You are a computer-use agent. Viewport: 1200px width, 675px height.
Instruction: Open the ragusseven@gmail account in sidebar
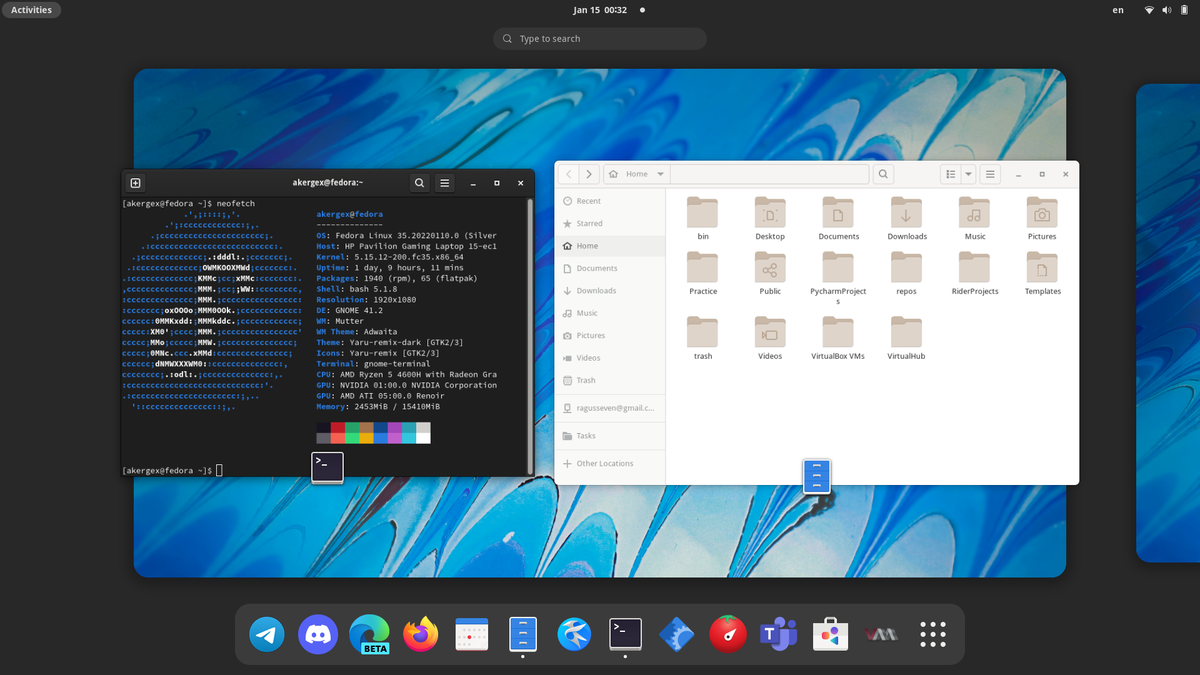point(609,408)
